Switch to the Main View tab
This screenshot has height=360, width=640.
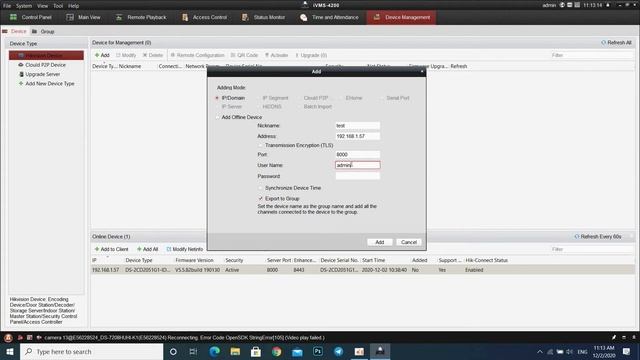coord(83,17)
